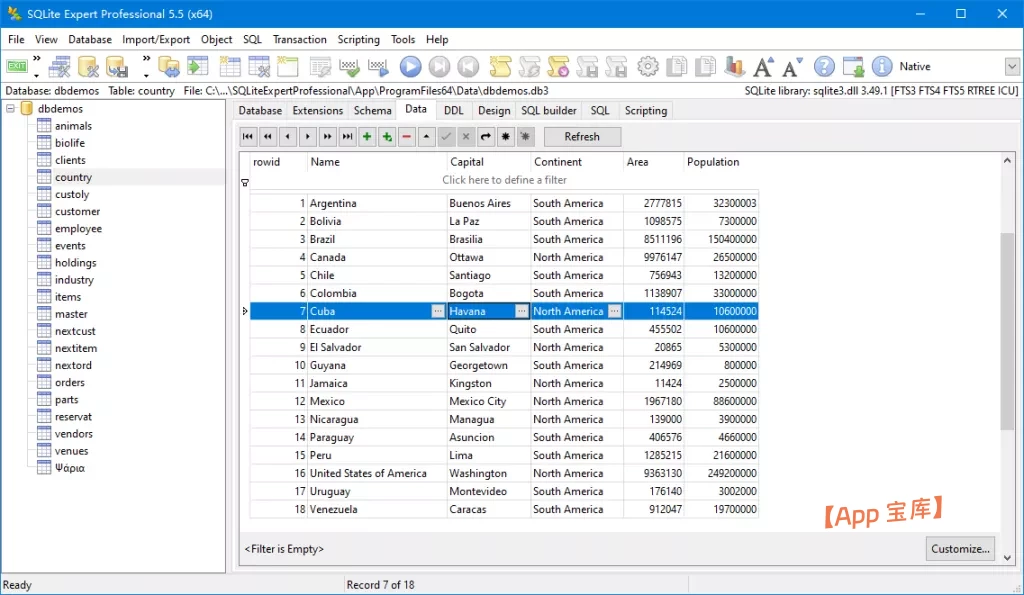Jump to first record in navigator
This screenshot has width=1024, height=595.
[x=248, y=137]
